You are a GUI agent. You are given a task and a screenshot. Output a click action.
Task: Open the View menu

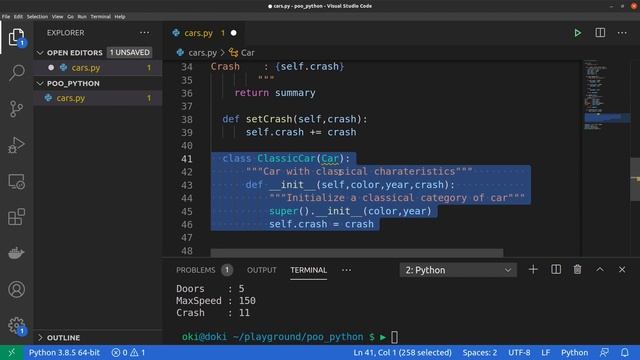[x=57, y=17]
